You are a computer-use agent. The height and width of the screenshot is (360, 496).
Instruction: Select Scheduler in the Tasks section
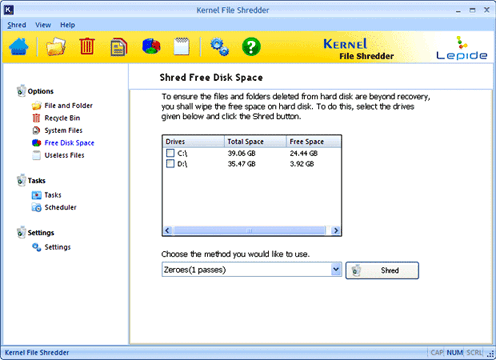pyautogui.click(x=60, y=207)
